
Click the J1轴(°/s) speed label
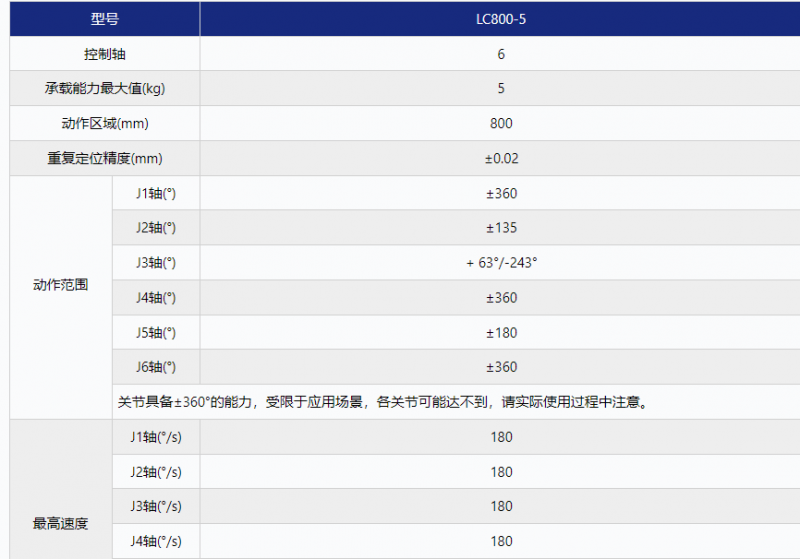[x=158, y=437]
